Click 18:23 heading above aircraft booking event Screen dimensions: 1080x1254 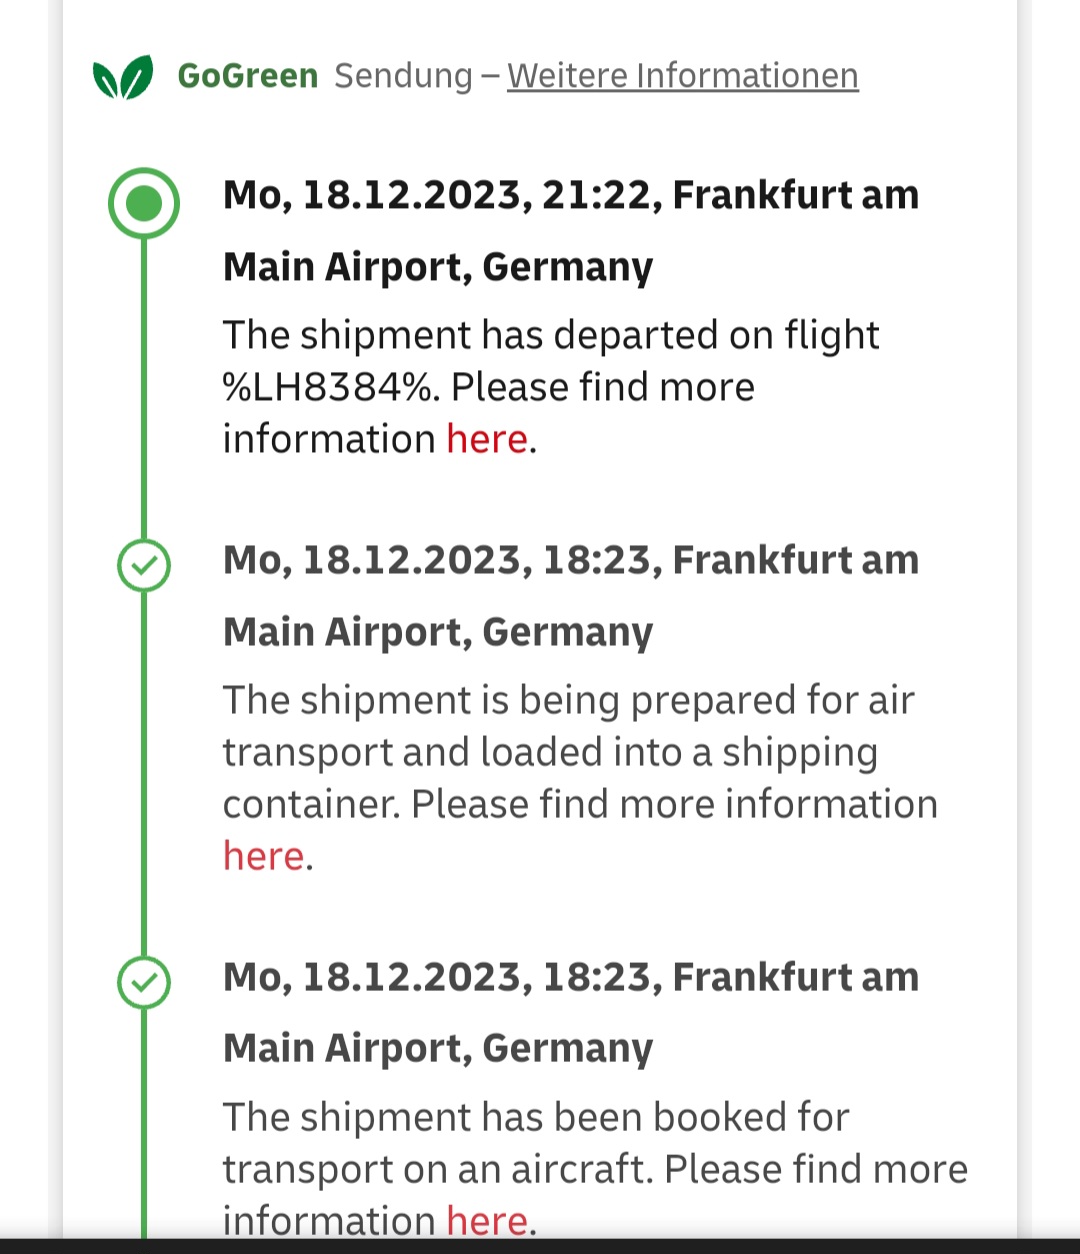point(570,977)
